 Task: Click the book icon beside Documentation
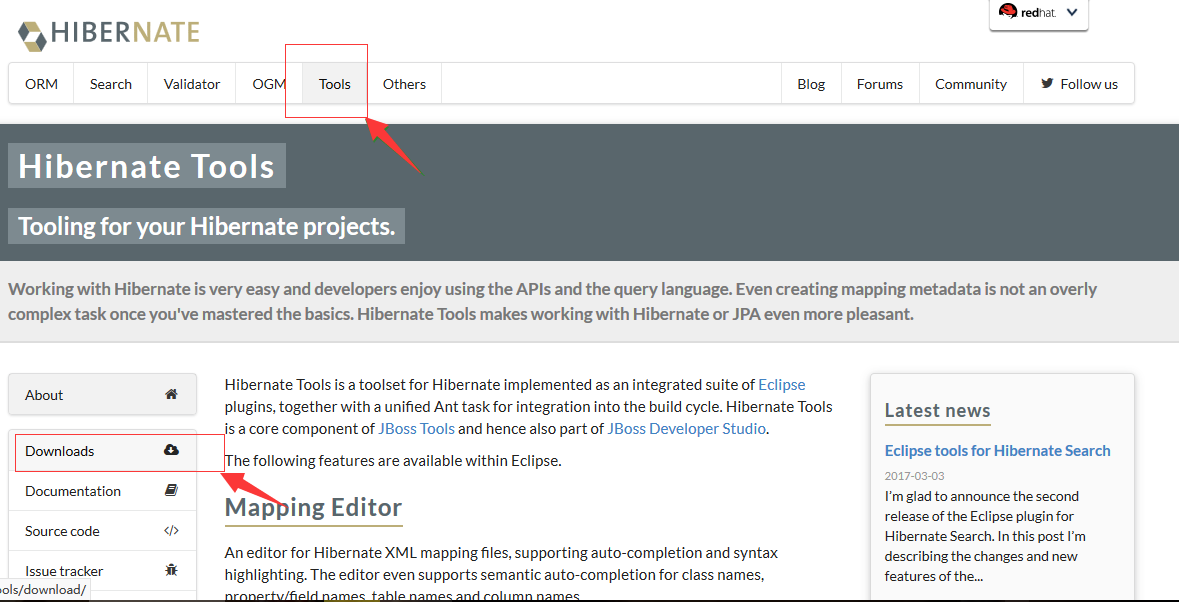pos(171,490)
